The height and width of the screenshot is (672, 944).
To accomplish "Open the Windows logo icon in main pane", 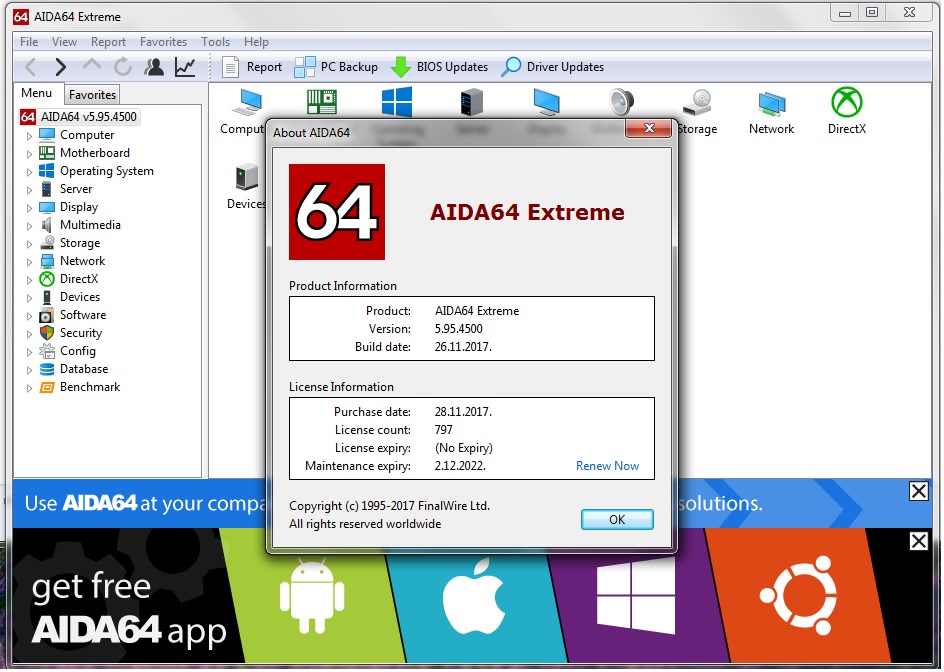I will 397,101.
